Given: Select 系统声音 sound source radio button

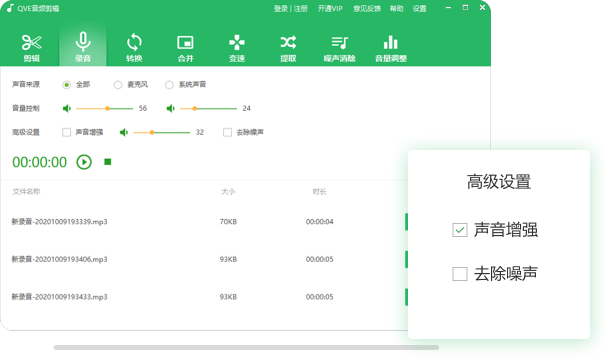Looking at the screenshot, I should point(169,85).
